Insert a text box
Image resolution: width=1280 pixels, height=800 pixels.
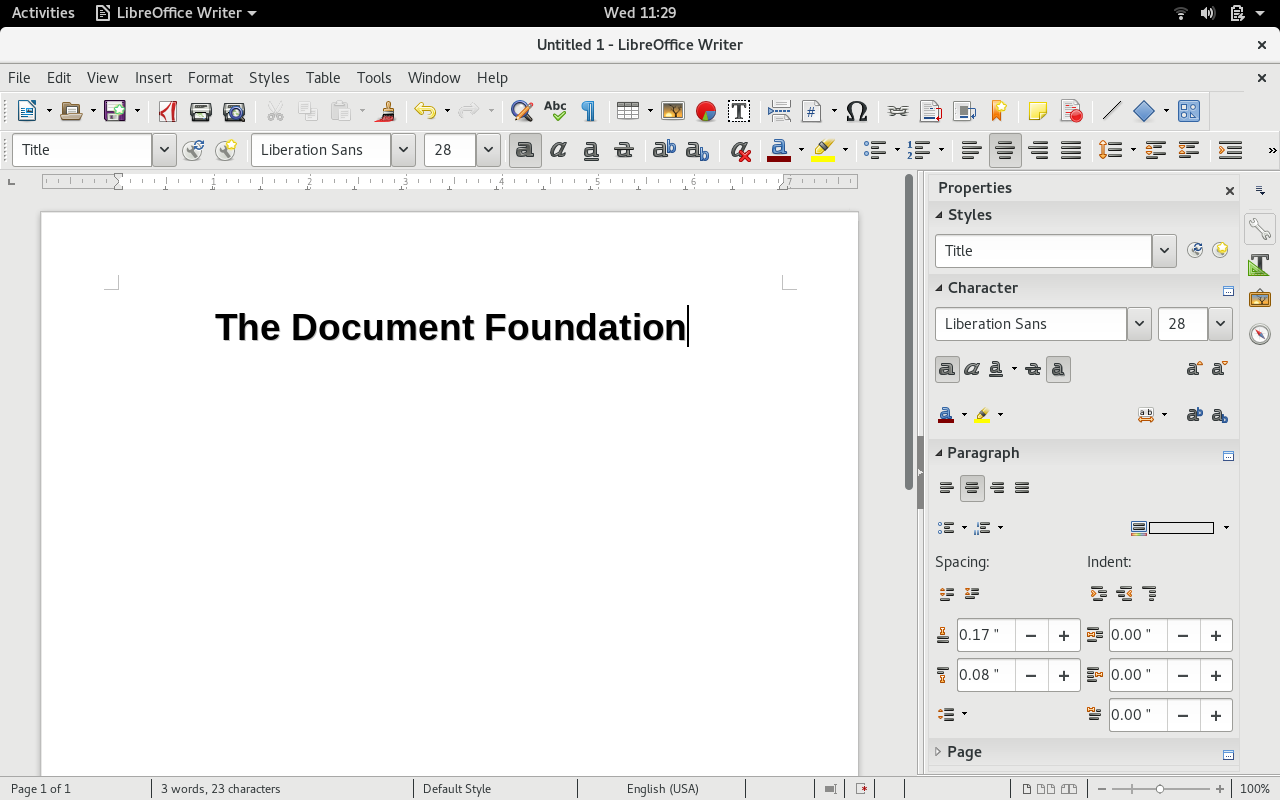click(x=739, y=111)
